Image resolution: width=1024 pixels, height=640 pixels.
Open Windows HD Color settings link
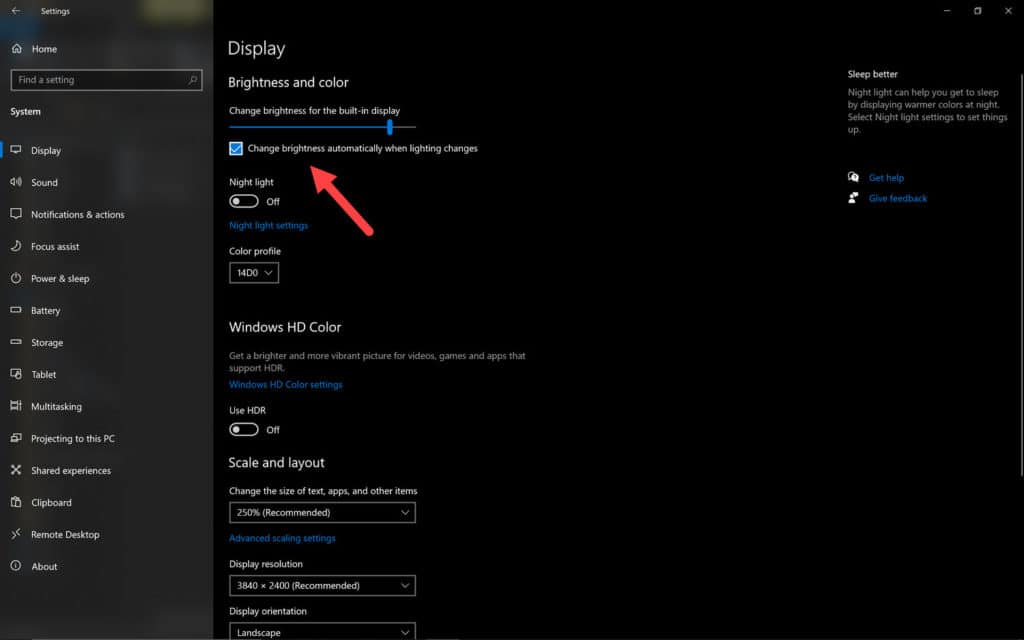click(285, 385)
